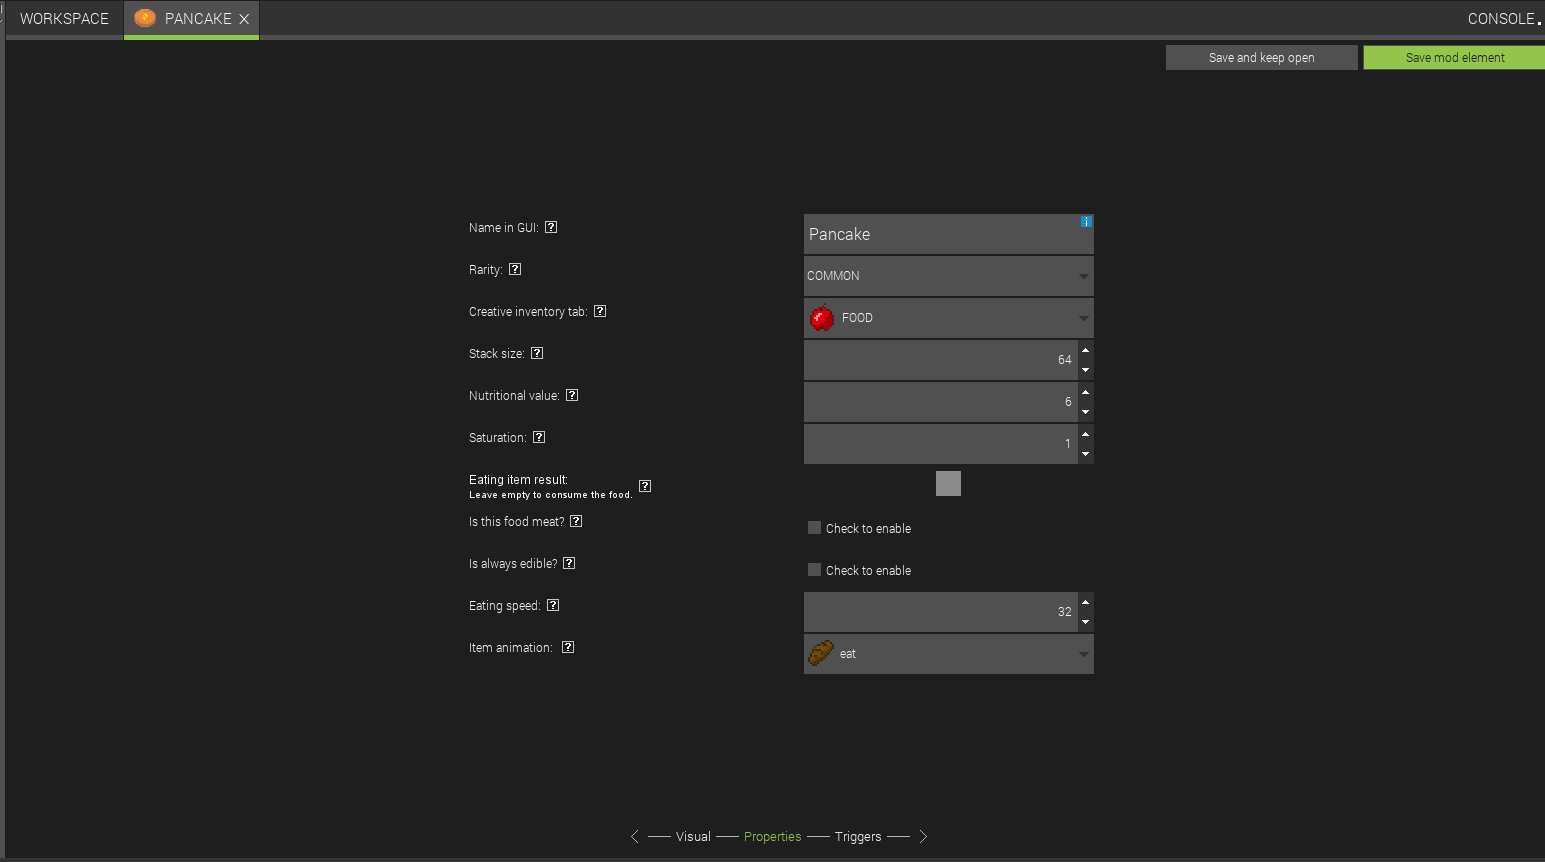Open help for Nutritional value
The width and height of the screenshot is (1545, 862).
pos(571,394)
